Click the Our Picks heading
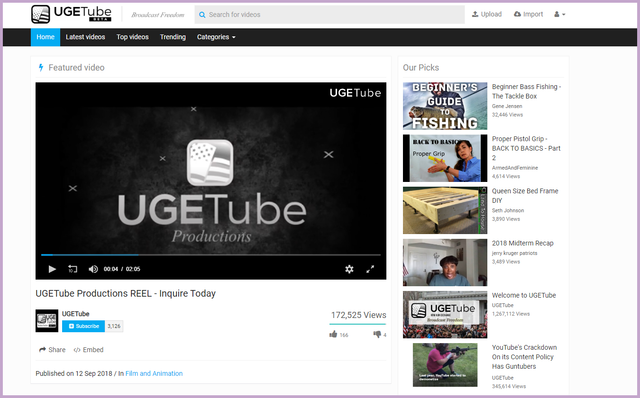 [421, 68]
